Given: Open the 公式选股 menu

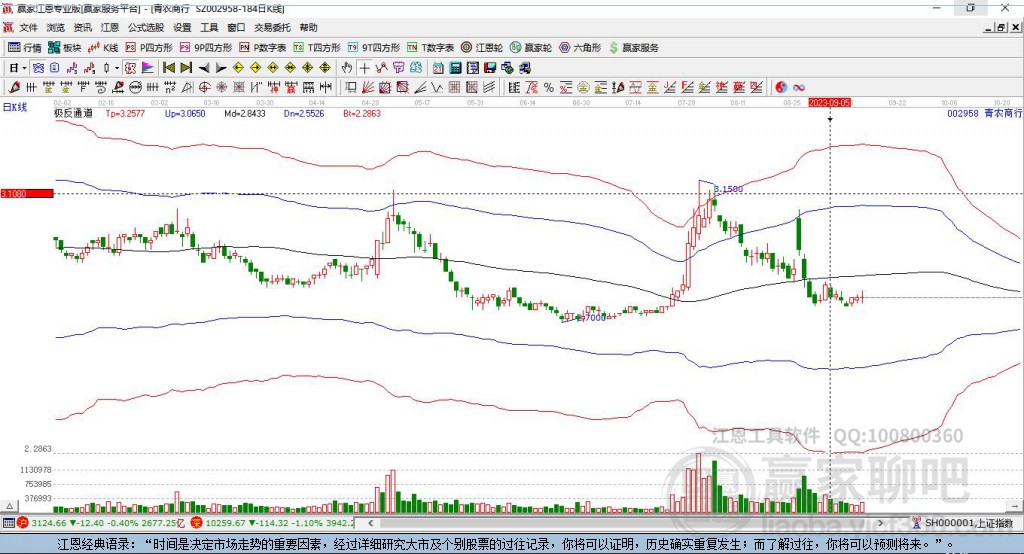Looking at the screenshot, I should (146, 27).
